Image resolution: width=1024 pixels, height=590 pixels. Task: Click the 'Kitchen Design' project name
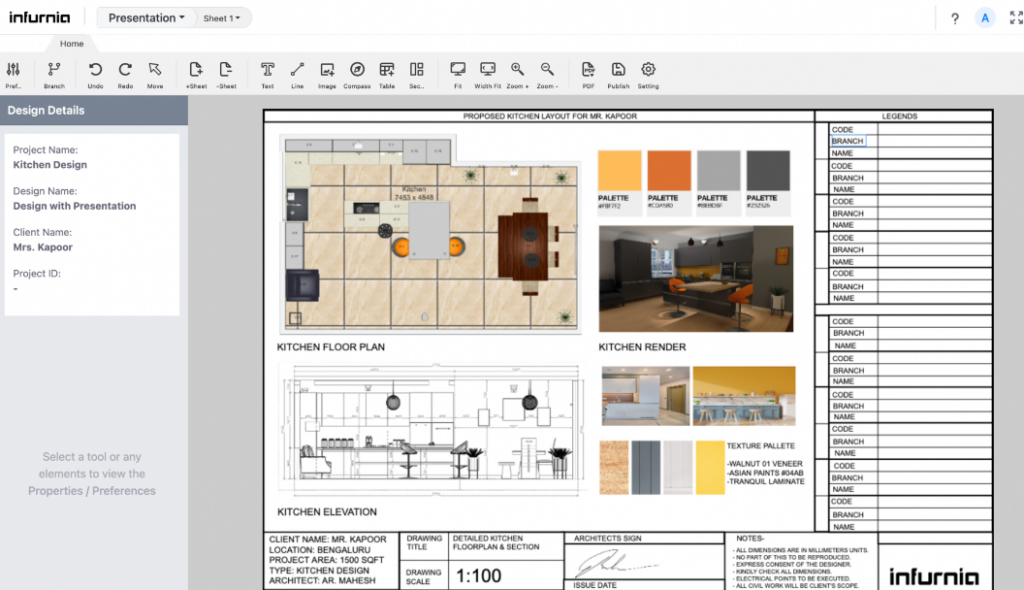coord(50,165)
